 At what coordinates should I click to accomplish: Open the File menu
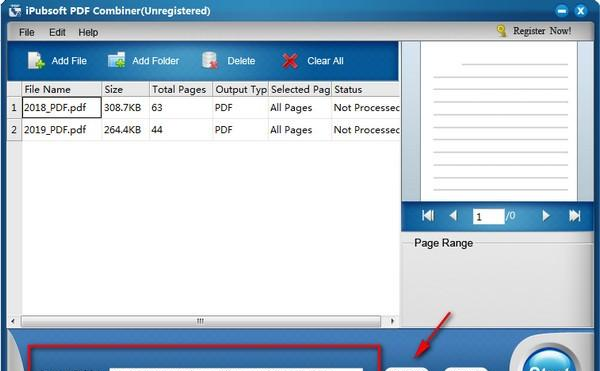point(26,33)
